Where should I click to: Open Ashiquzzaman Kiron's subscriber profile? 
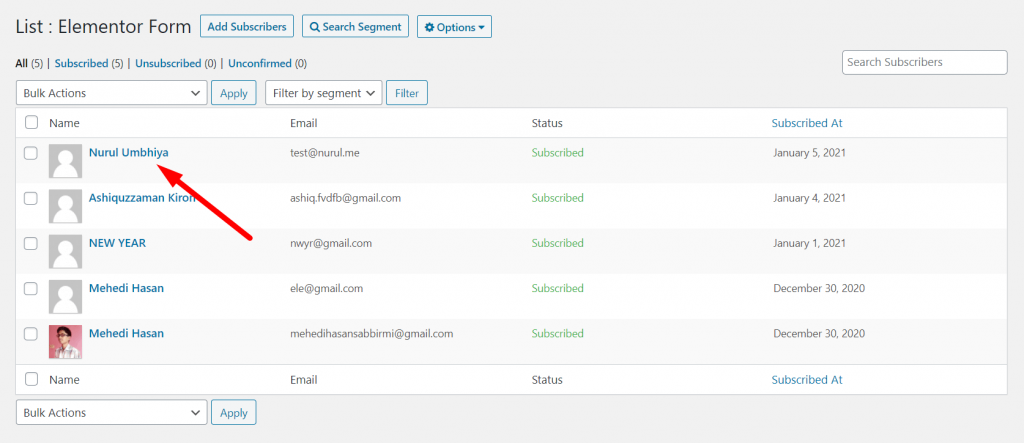[142, 197]
